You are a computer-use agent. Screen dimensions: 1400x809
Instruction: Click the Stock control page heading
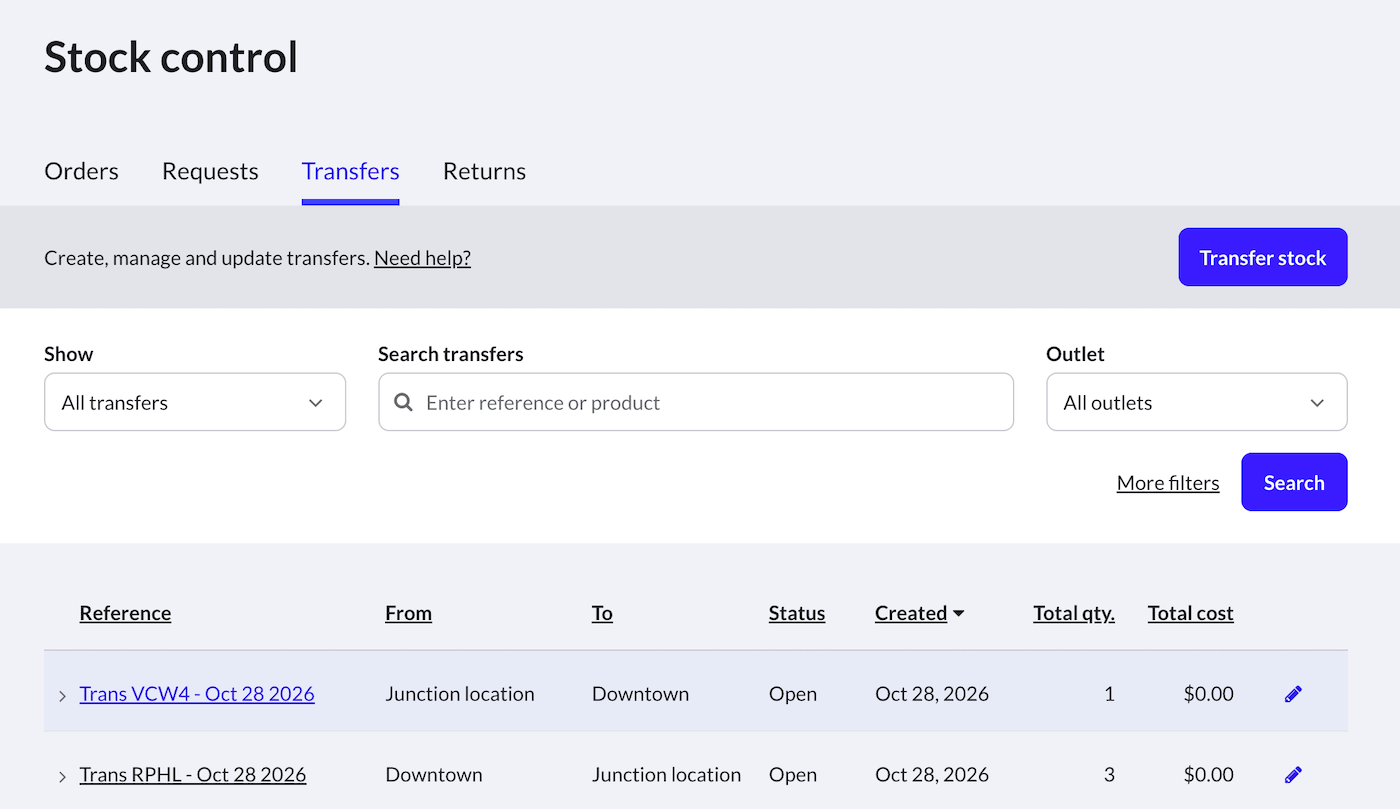tap(171, 57)
